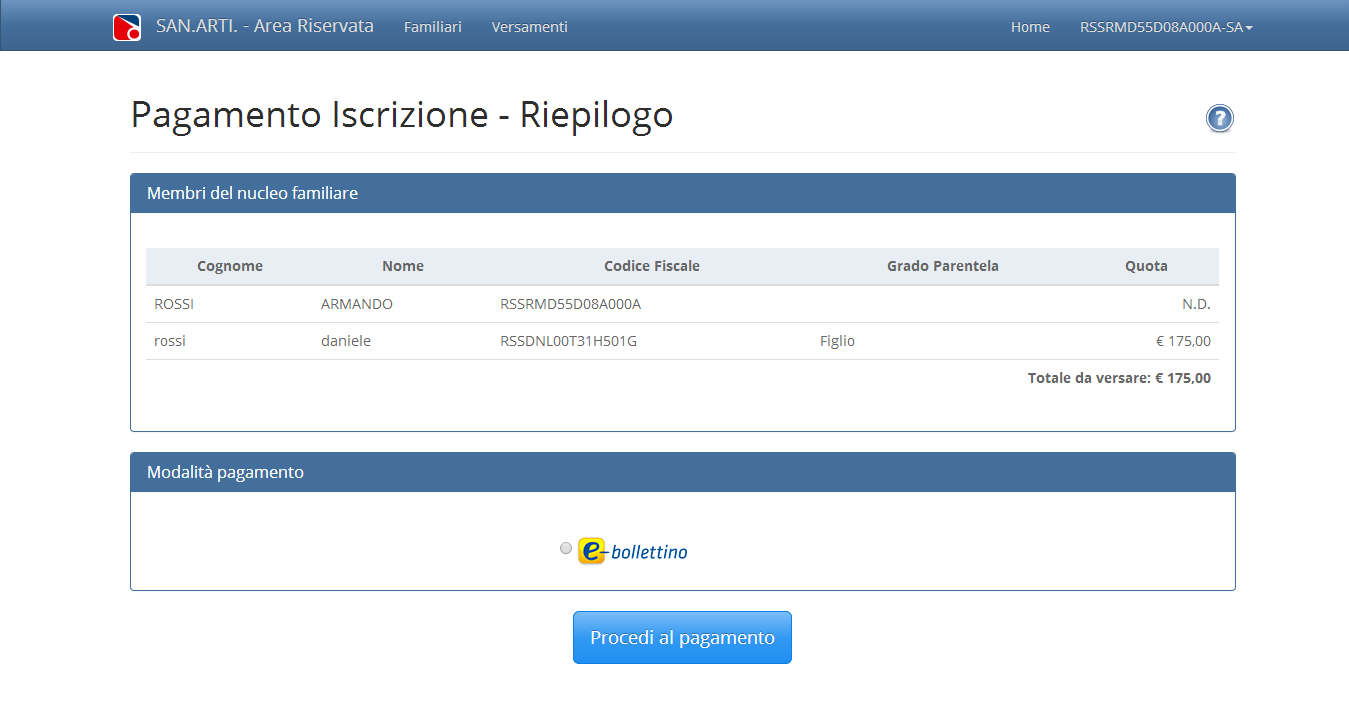Viewport: 1349px width, 724px height.
Task: Click the Cognome column header
Action: tap(230, 266)
